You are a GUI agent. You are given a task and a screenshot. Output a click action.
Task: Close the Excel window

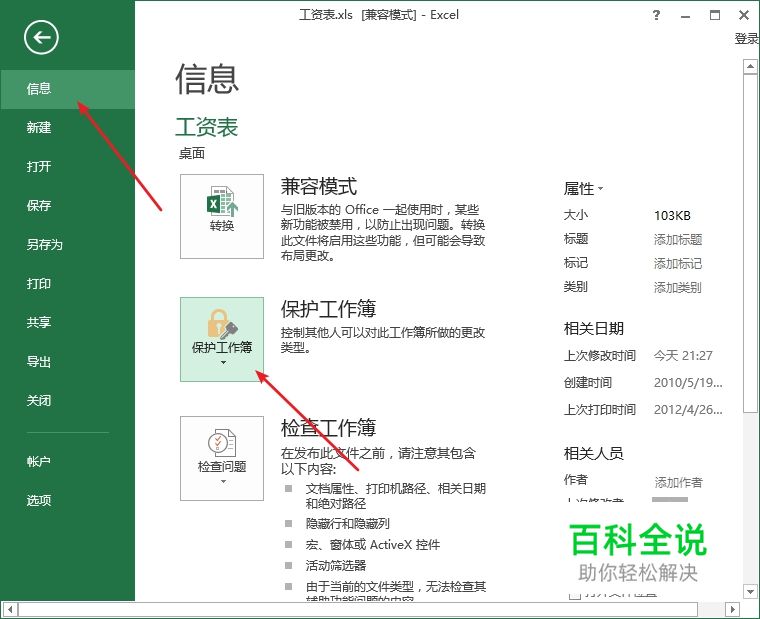point(744,16)
